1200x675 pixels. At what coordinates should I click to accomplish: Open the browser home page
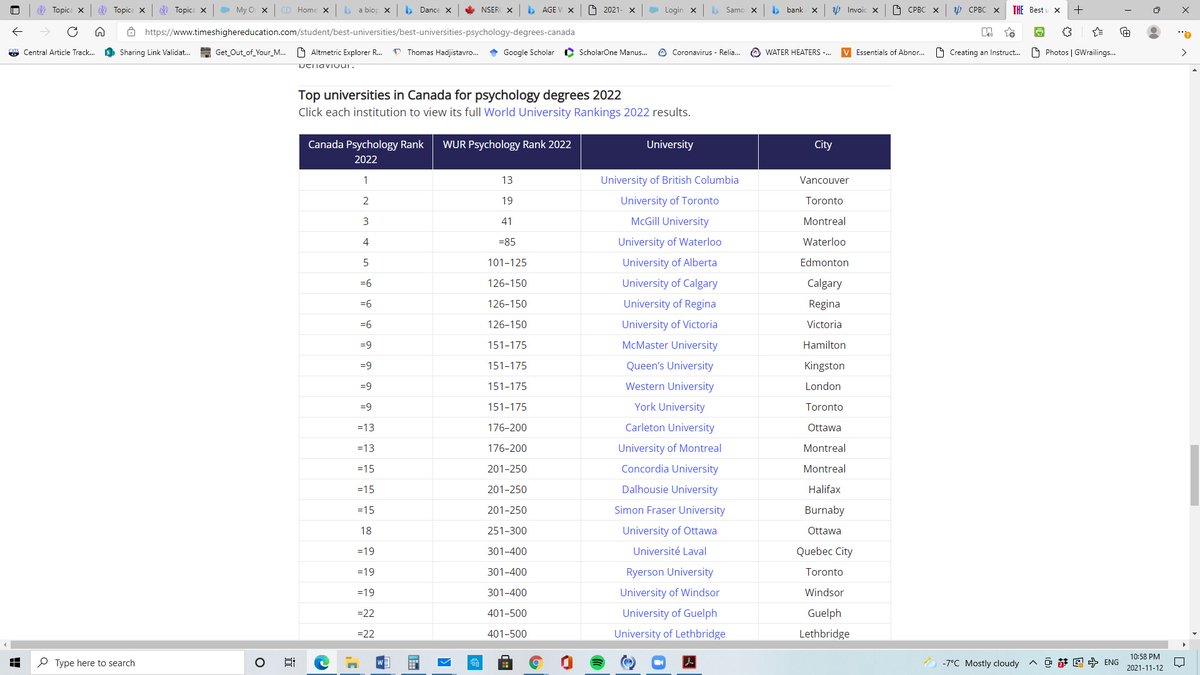click(101, 31)
